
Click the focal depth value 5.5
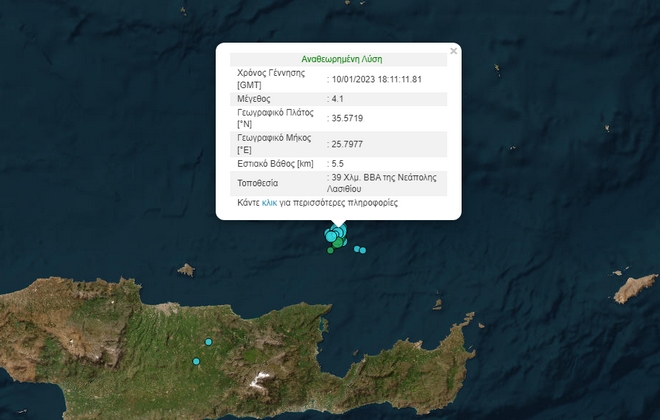pos(338,162)
